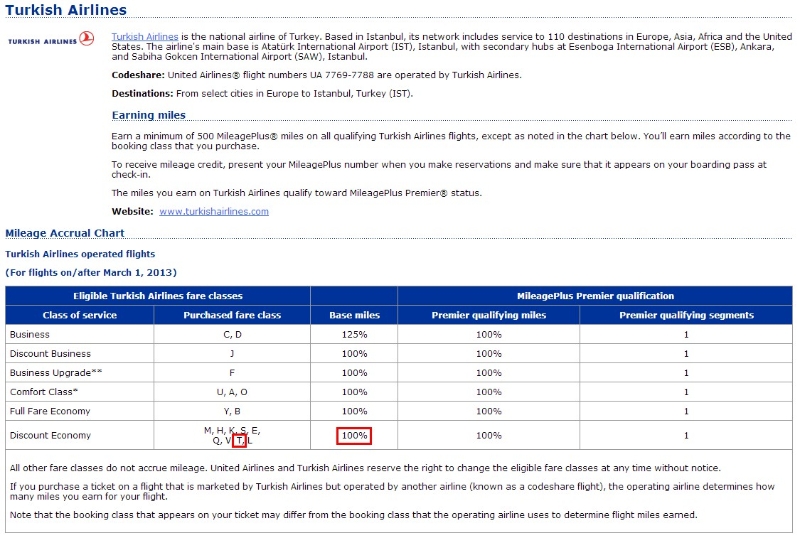Click the 'Purchased fare class' column header
Viewport: 800px width, 538px height.
pyautogui.click(x=232, y=315)
